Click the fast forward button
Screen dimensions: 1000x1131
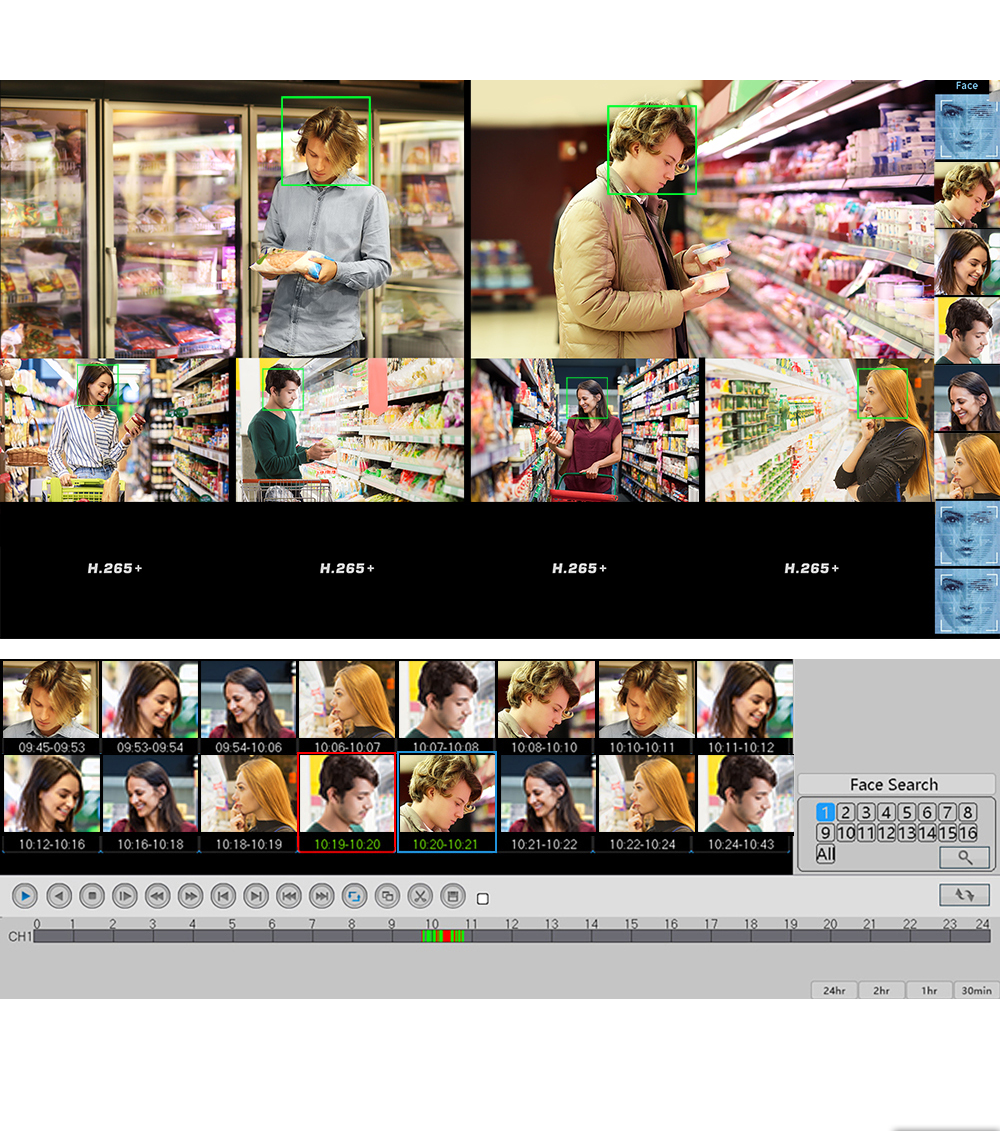point(190,896)
